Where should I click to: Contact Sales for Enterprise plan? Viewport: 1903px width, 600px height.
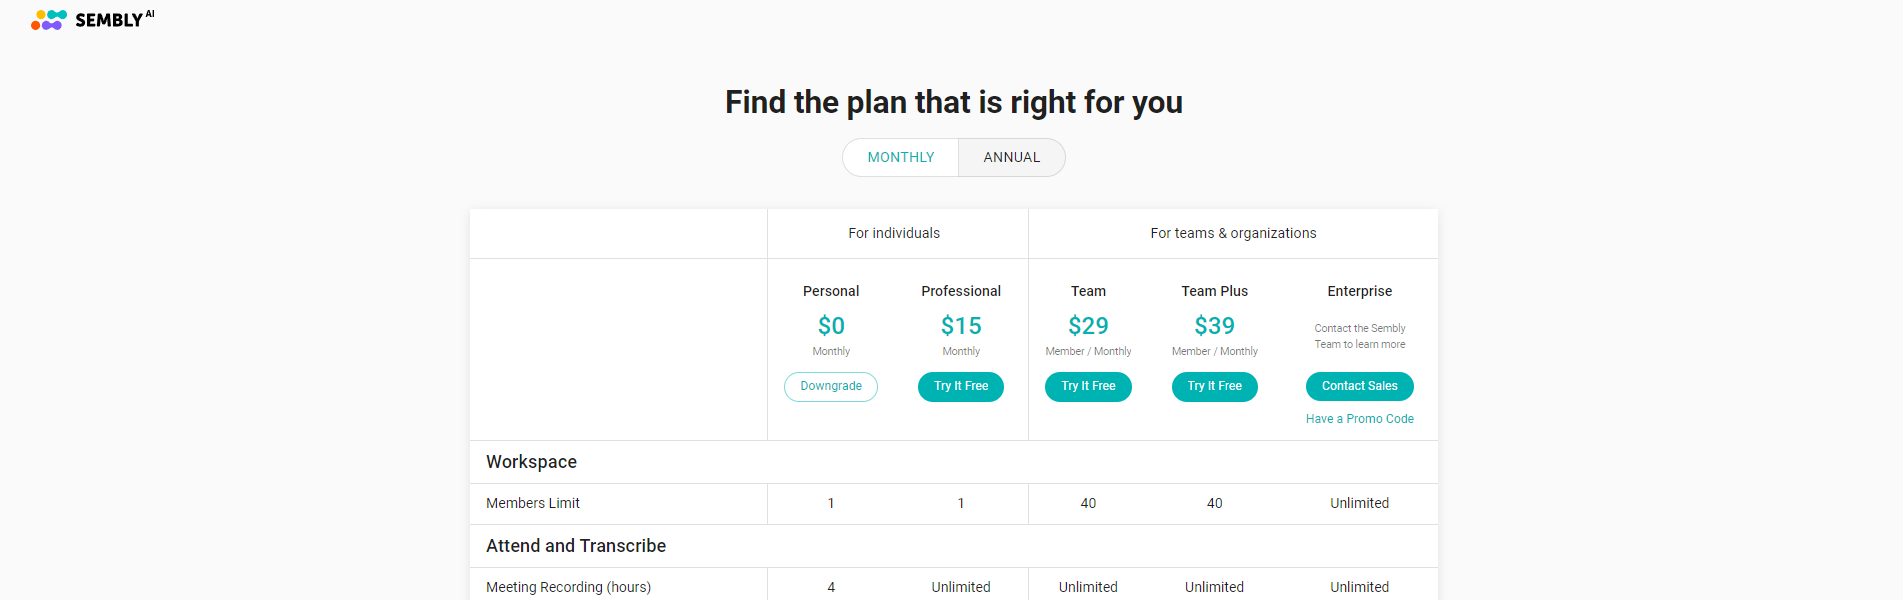point(1360,386)
